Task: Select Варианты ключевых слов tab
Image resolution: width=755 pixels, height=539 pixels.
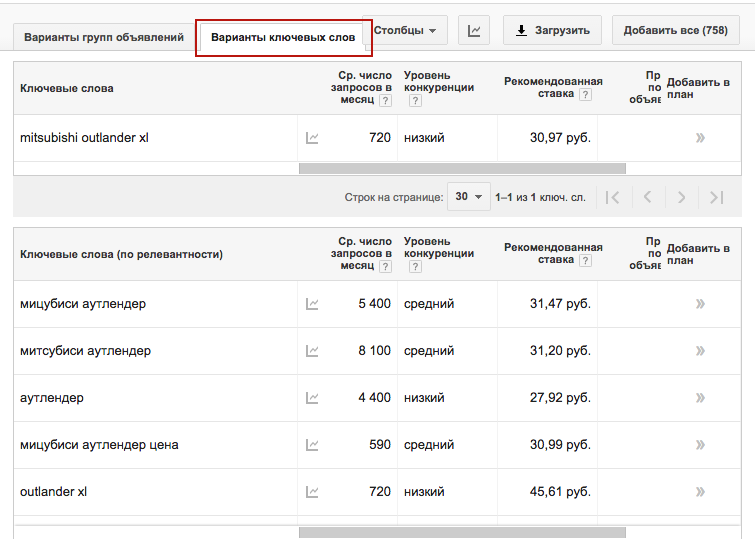Action: coord(283,37)
